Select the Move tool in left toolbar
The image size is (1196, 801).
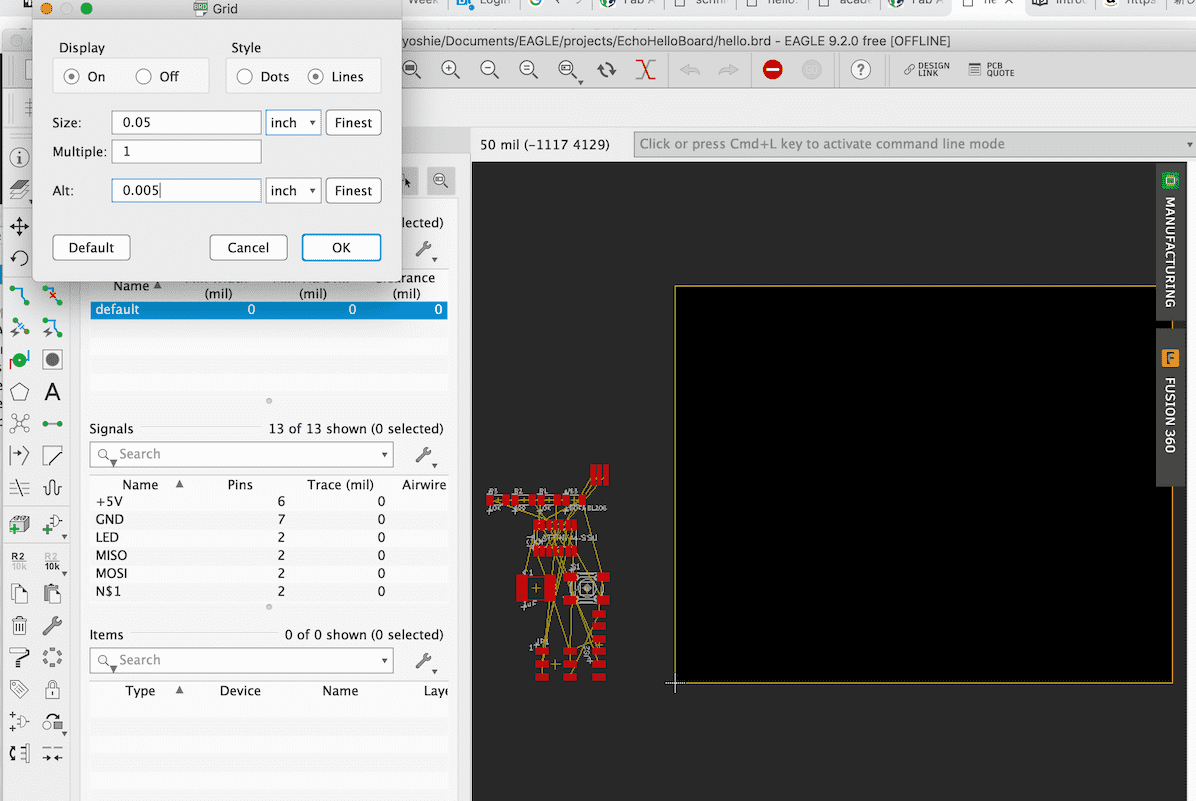point(20,226)
